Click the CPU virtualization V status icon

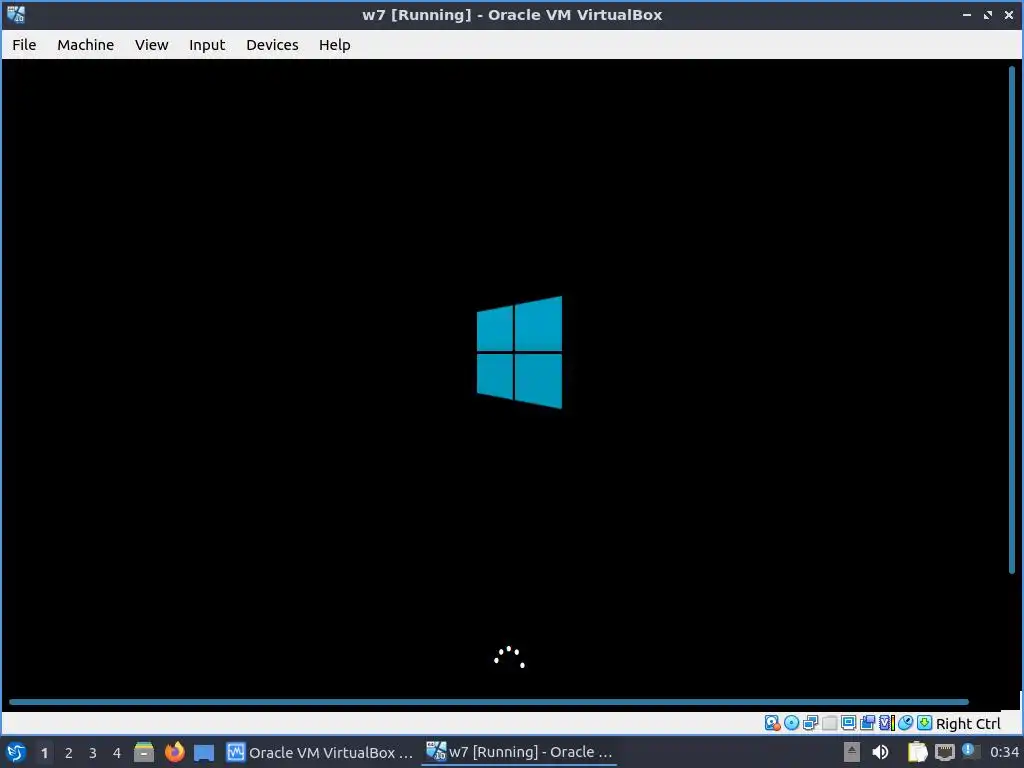886,723
